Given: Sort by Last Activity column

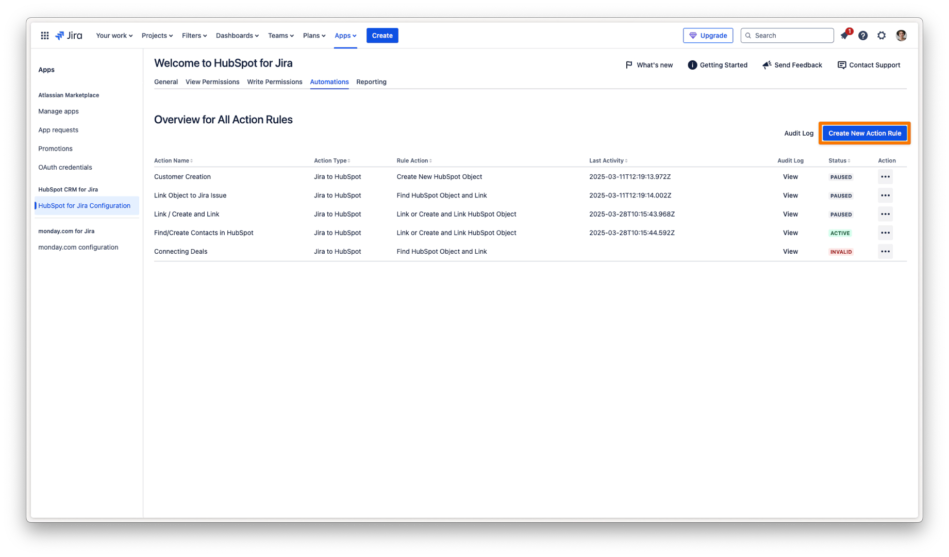Looking at the screenshot, I should [608, 161].
